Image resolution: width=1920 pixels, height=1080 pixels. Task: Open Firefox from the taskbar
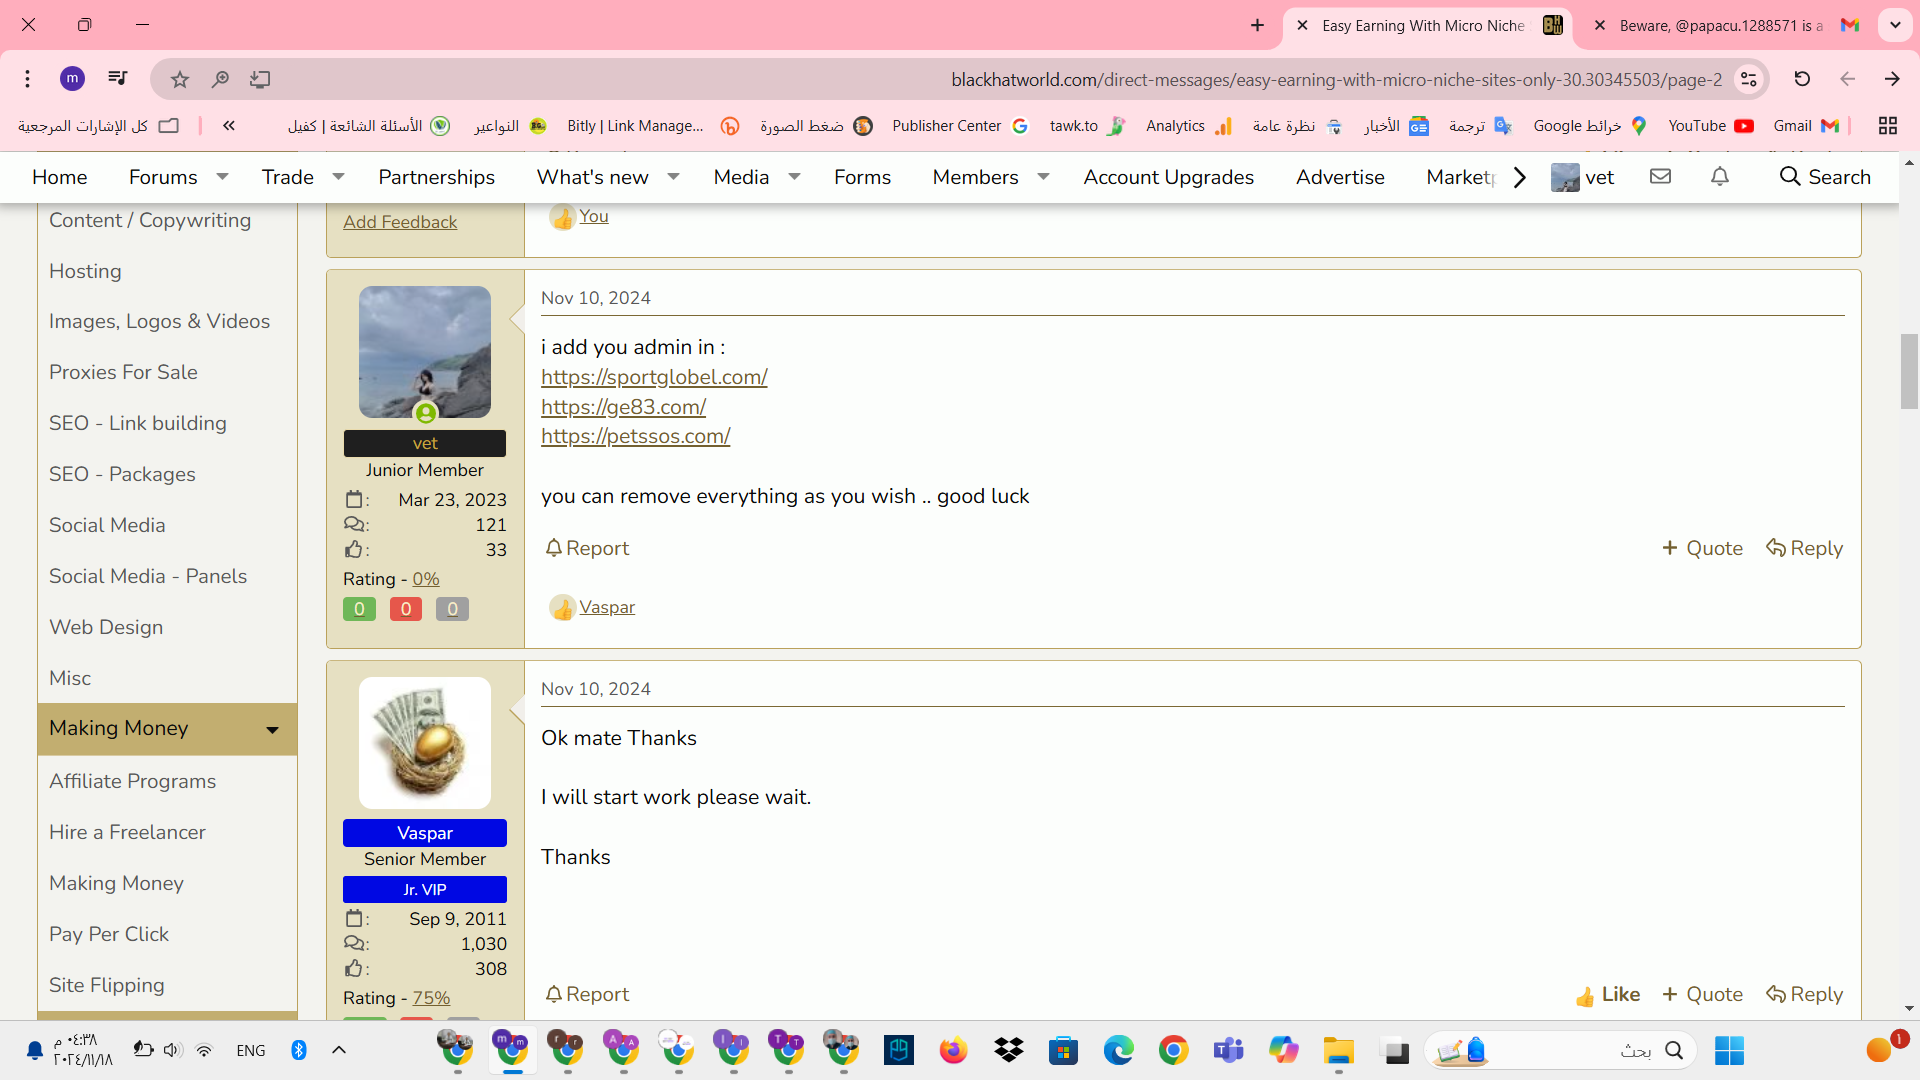coord(953,1050)
